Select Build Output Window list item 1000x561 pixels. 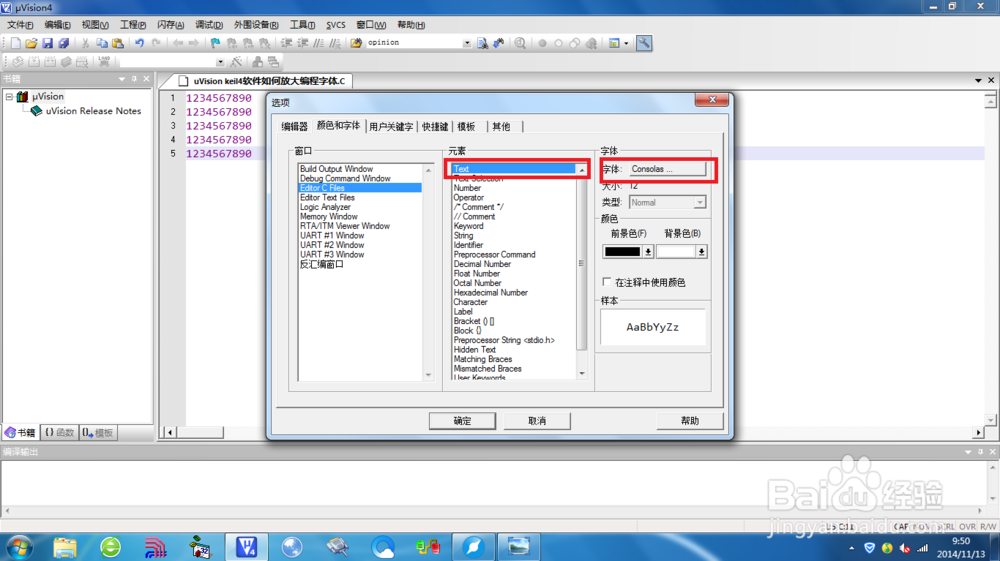336,169
